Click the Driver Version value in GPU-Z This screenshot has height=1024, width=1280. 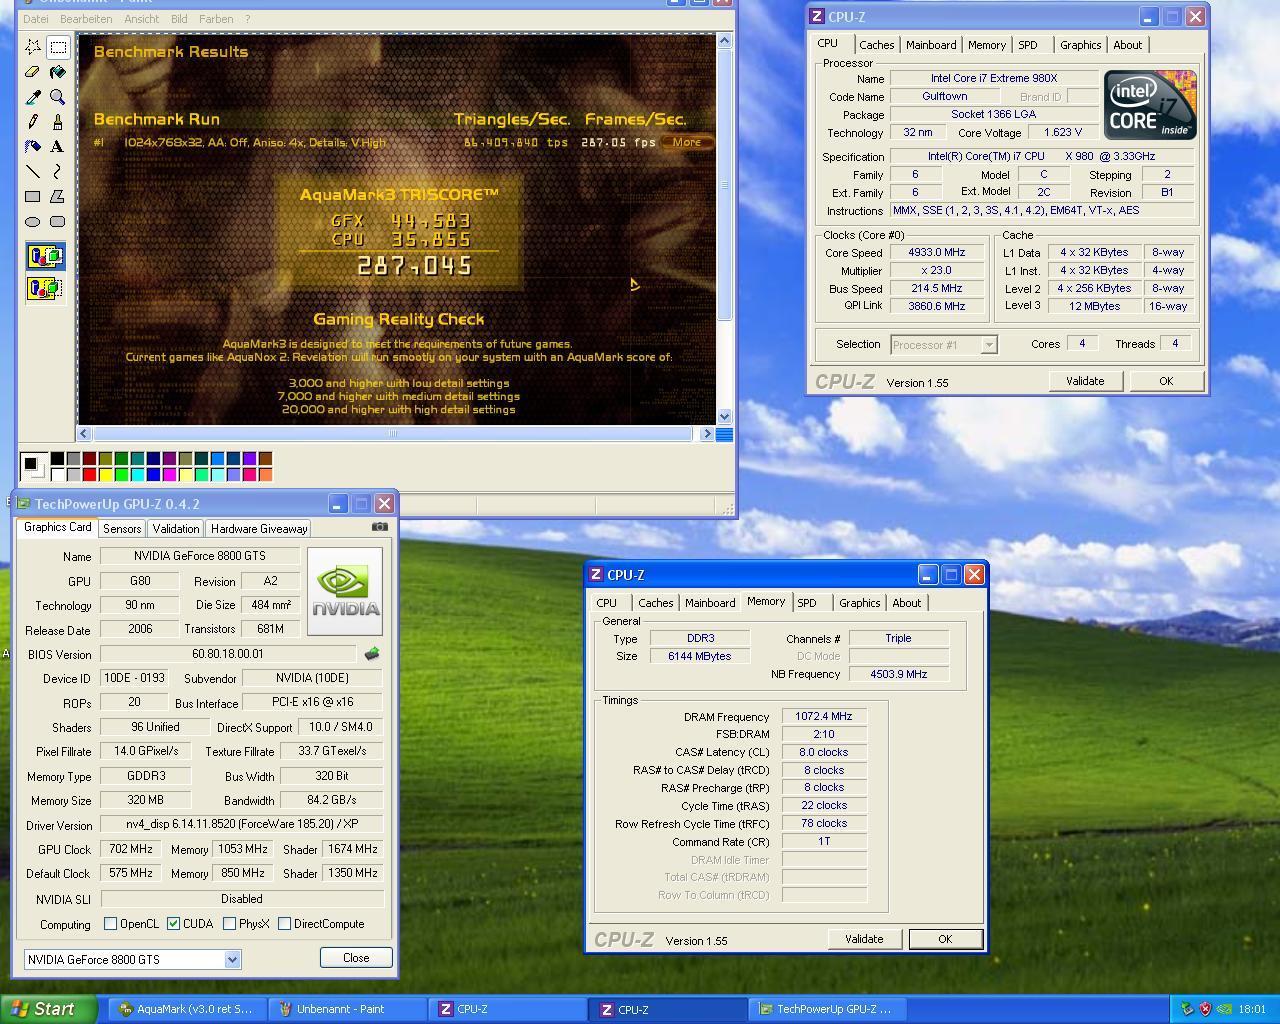[242, 825]
